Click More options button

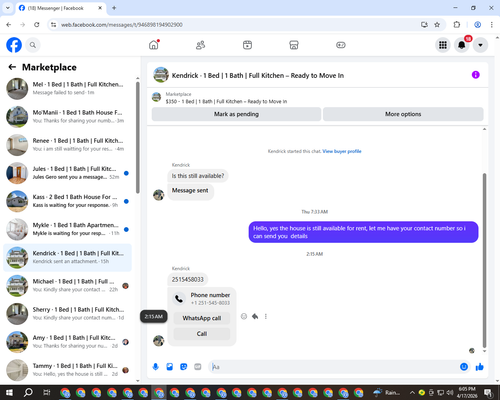(x=403, y=114)
